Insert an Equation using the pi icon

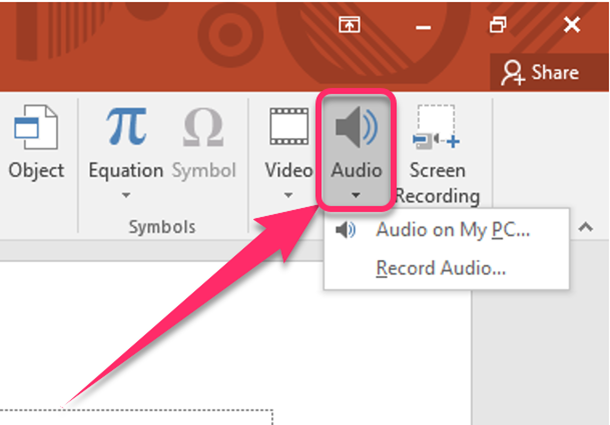pyautogui.click(x=126, y=126)
